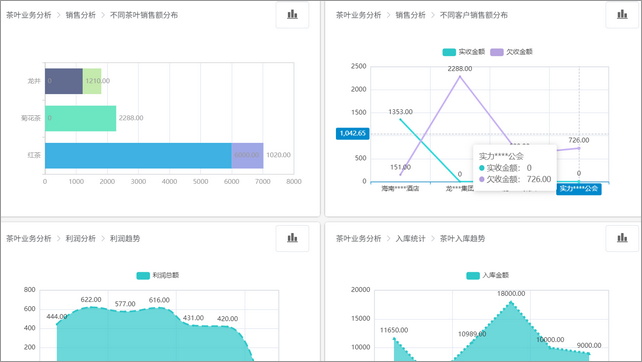Toggle the 实收金额 legend series

click(x=463, y=52)
